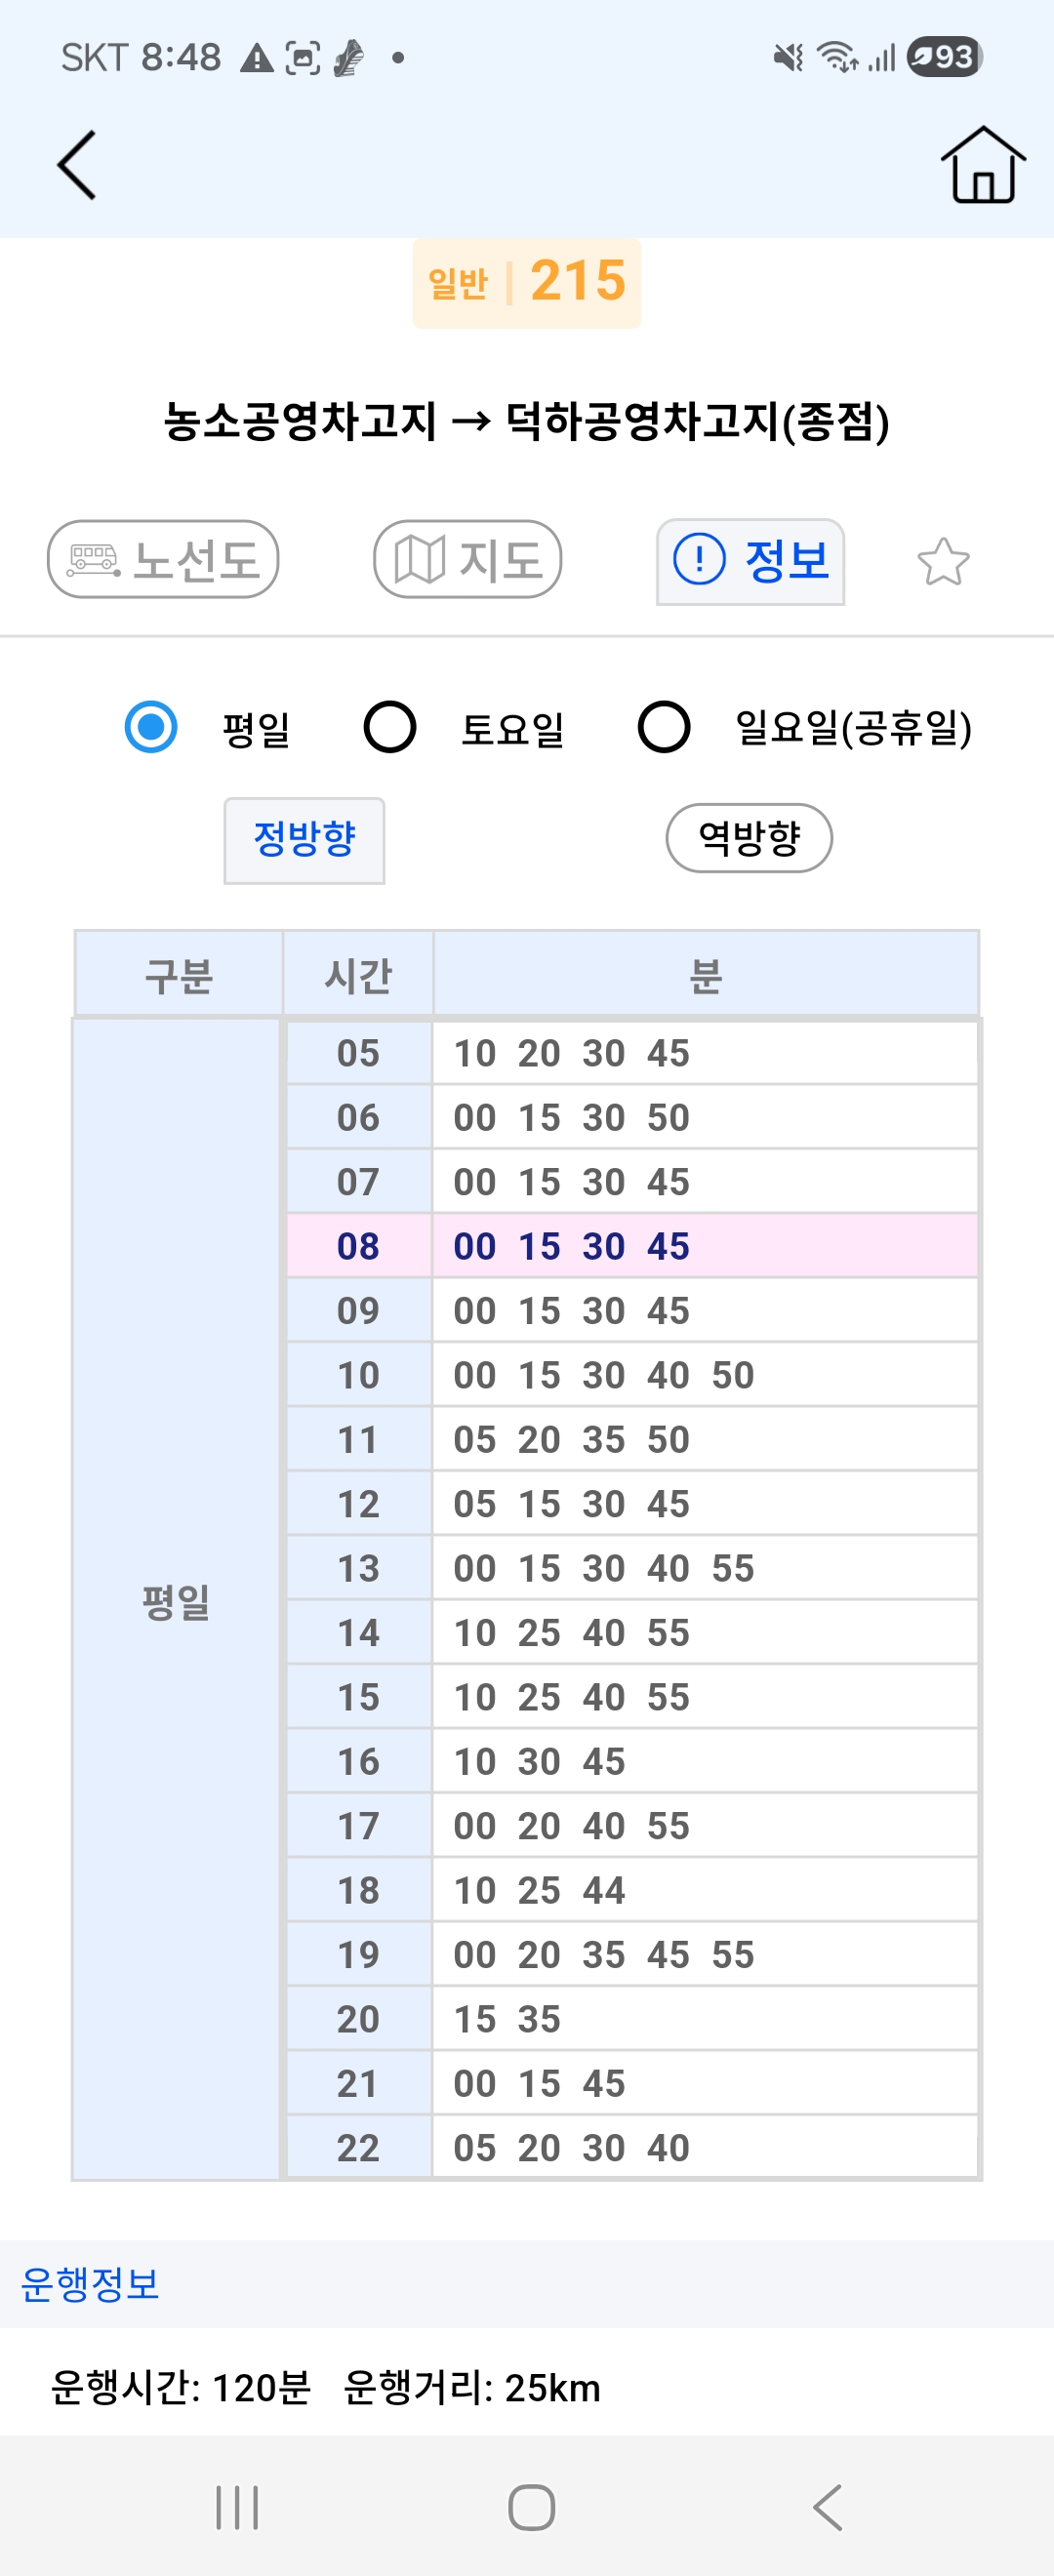Tap the 운행정보 section heading
Screen dimensions: 1054x2576
90,2283
